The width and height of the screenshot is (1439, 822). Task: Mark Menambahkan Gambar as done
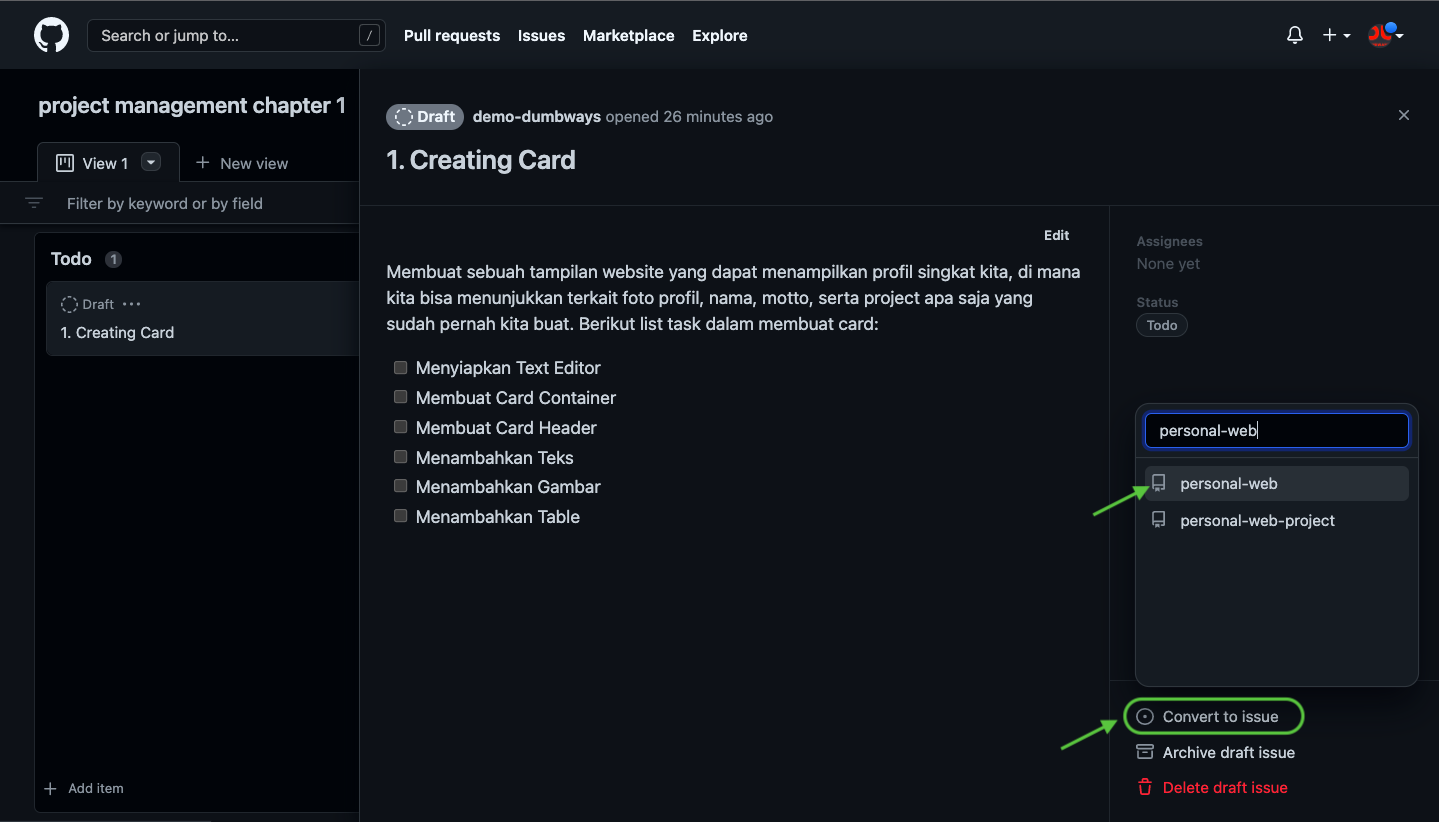[x=400, y=486]
